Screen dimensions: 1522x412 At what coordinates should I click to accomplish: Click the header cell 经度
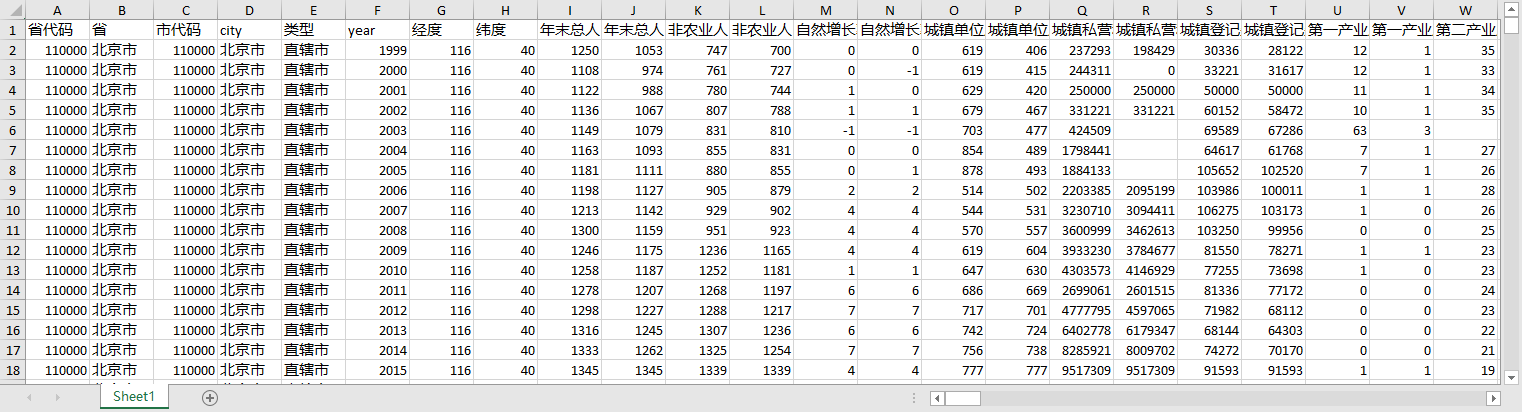(x=441, y=30)
